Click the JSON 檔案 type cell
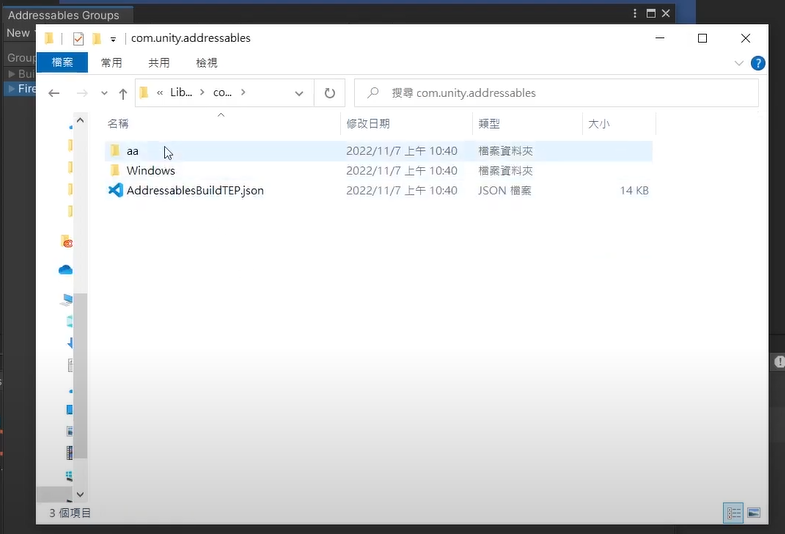 pos(505,191)
